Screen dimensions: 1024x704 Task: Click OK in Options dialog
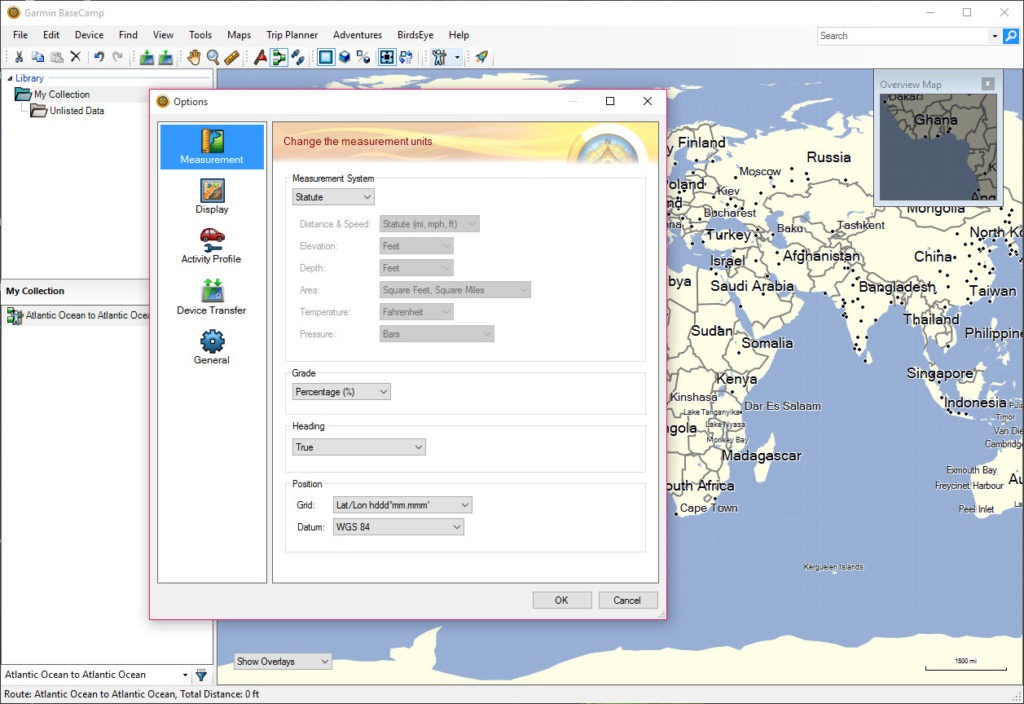click(x=562, y=600)
